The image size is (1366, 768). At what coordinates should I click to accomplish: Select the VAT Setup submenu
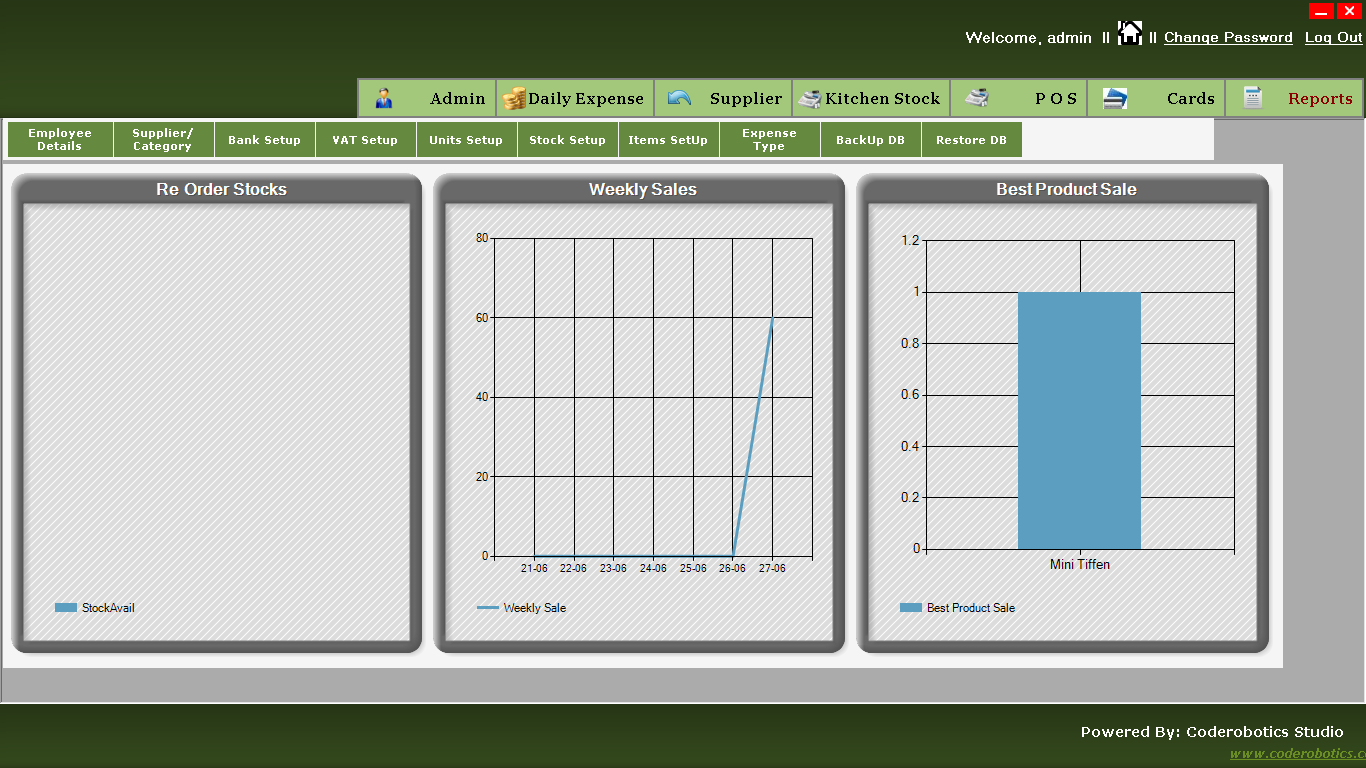(x=365, y=140)
